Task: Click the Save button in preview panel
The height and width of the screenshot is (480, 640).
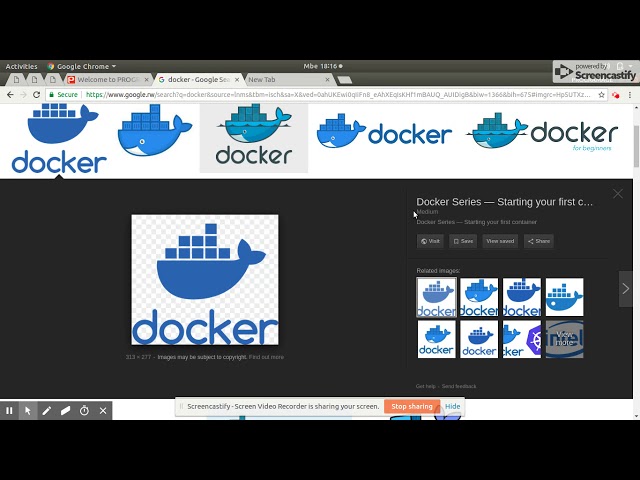Action: 463,241
